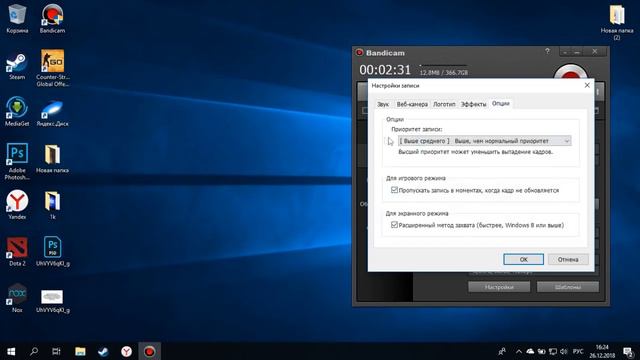Switch to the Логотип tab
Viewport: 640px width, 360px height.
[444, 104]
